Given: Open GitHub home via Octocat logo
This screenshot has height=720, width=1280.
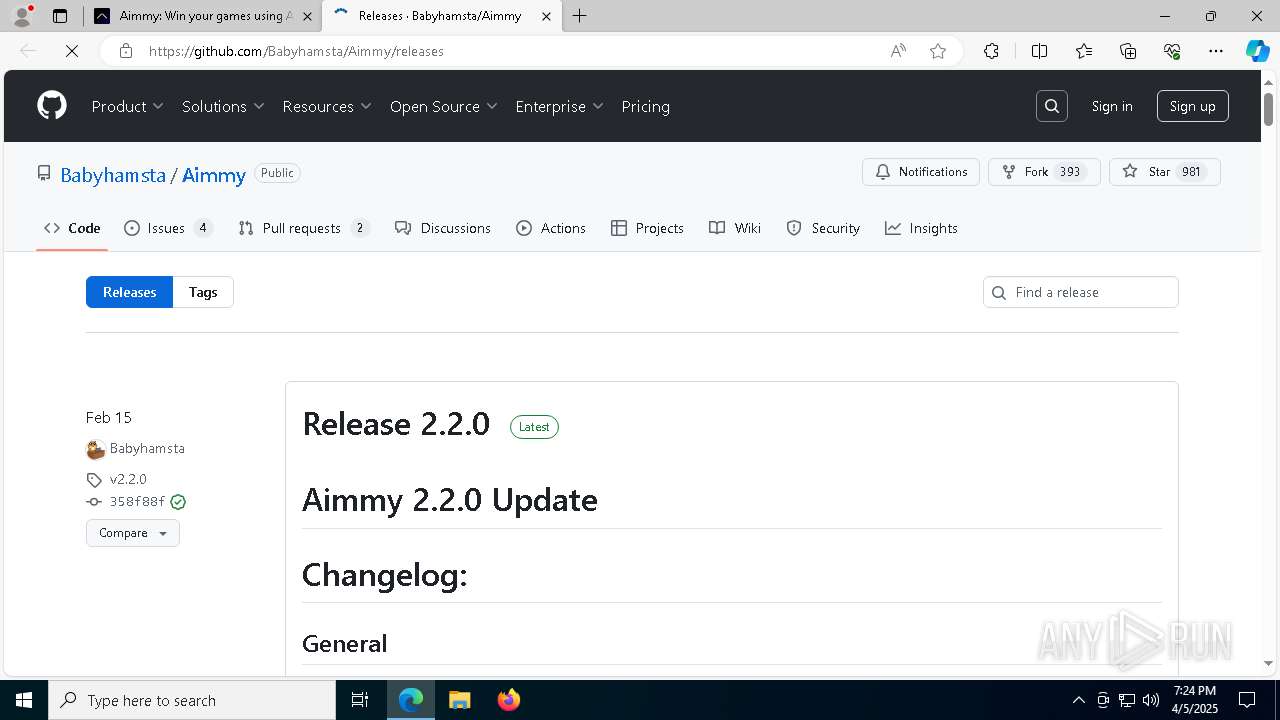Looking at the screenshot, I should (52, 106).
